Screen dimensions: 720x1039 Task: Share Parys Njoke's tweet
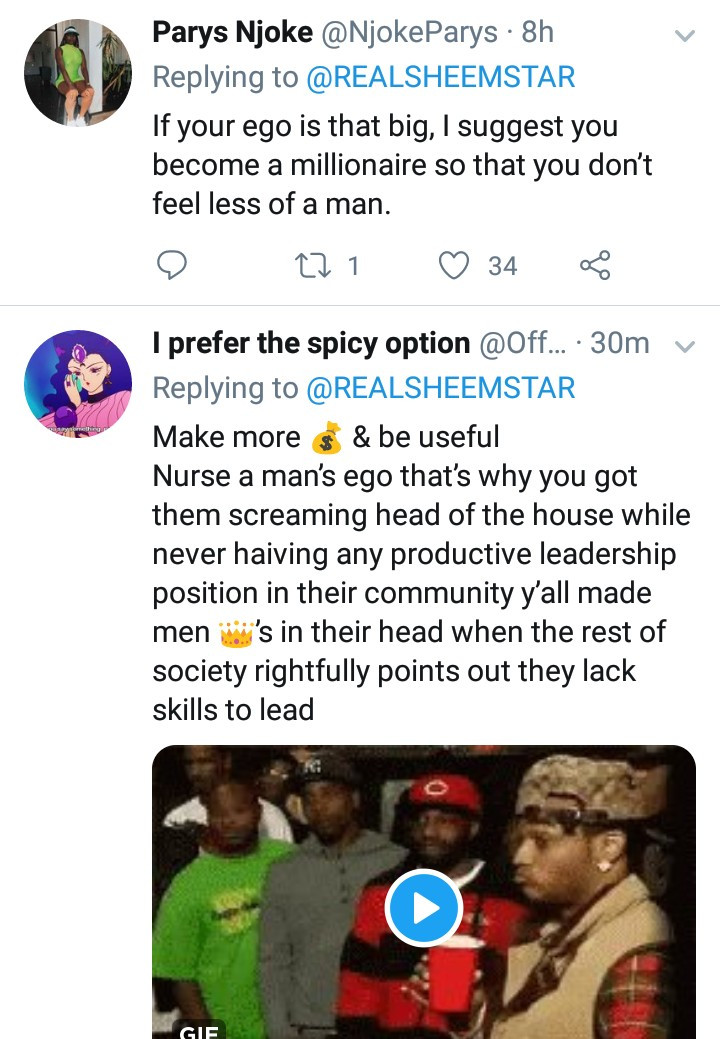coord(595,265)
